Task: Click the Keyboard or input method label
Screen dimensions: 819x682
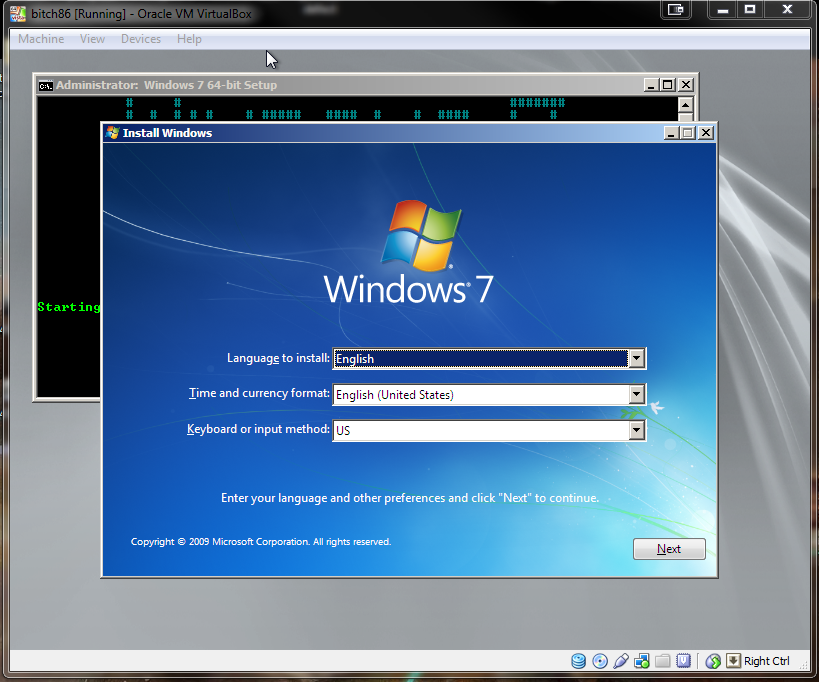Action: pos(258,429)
